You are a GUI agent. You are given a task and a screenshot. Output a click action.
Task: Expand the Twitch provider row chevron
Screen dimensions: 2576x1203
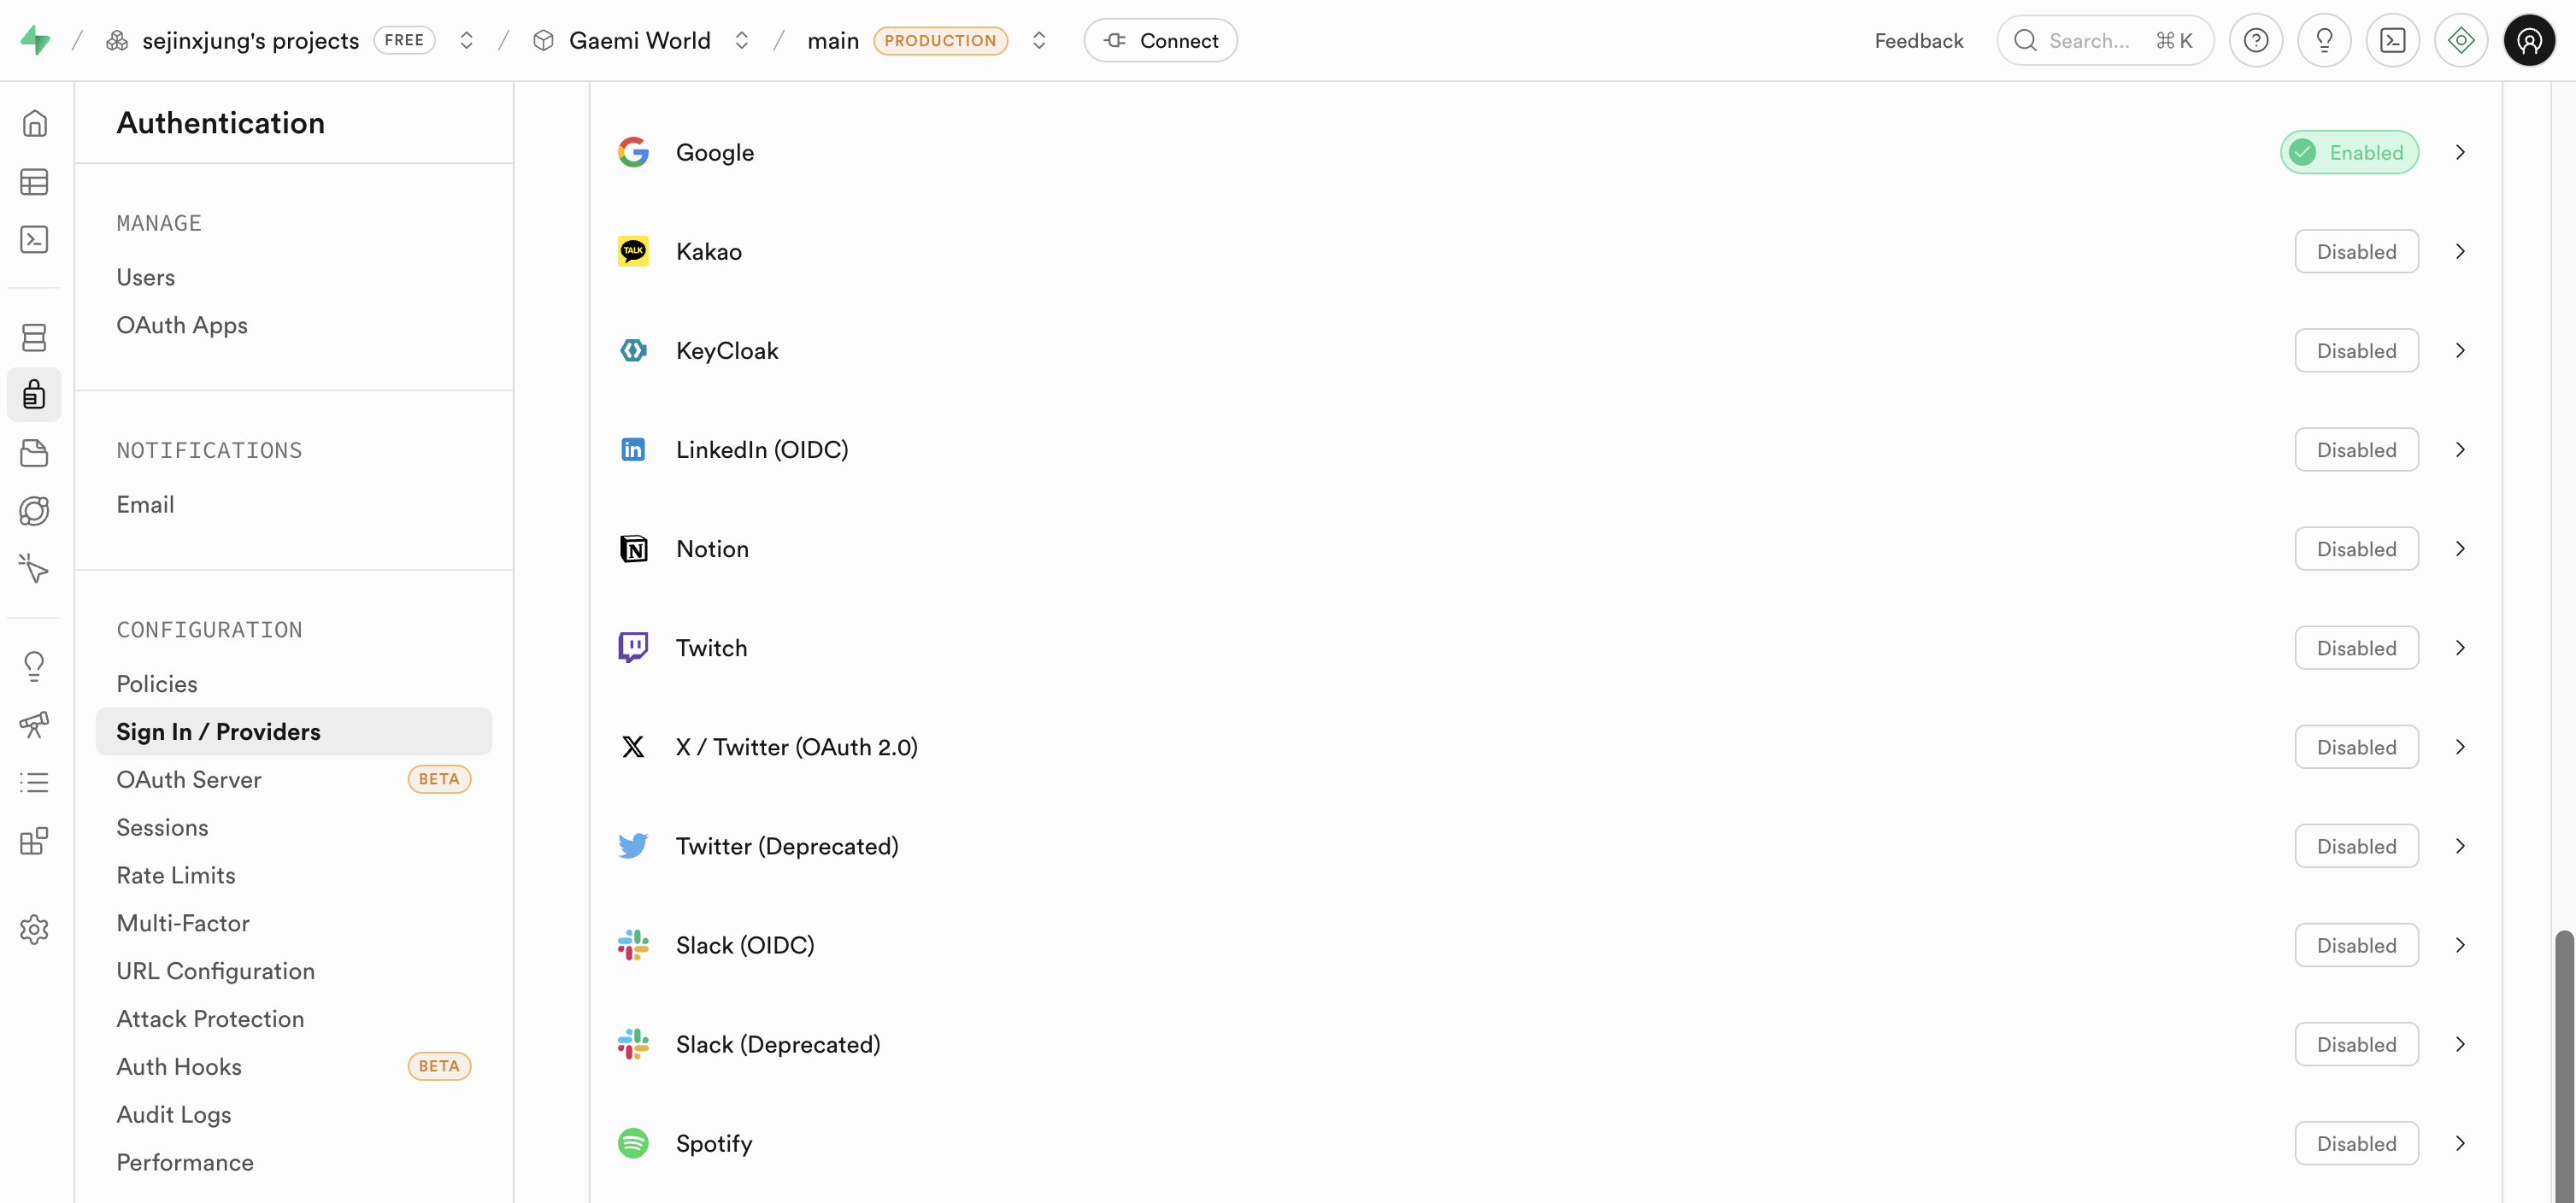pos(2460,648)
